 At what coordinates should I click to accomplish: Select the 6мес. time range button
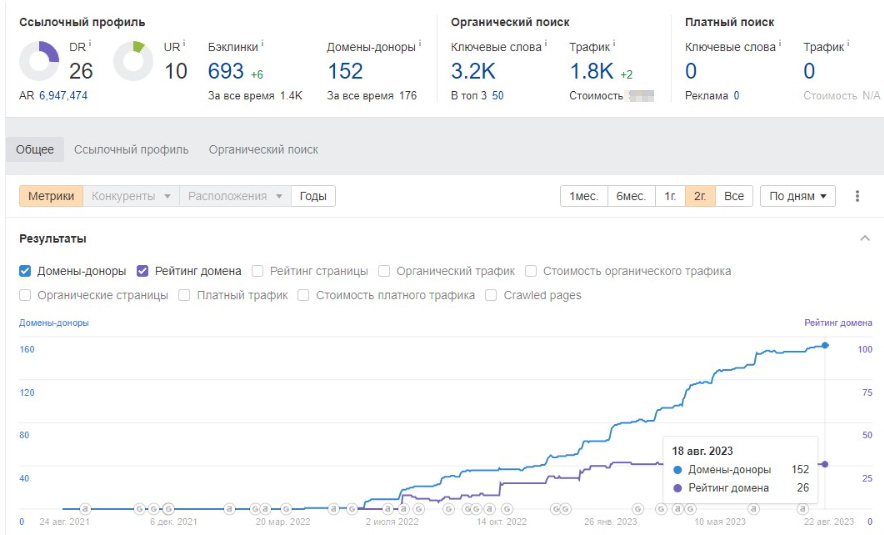(x=630, y=196)
